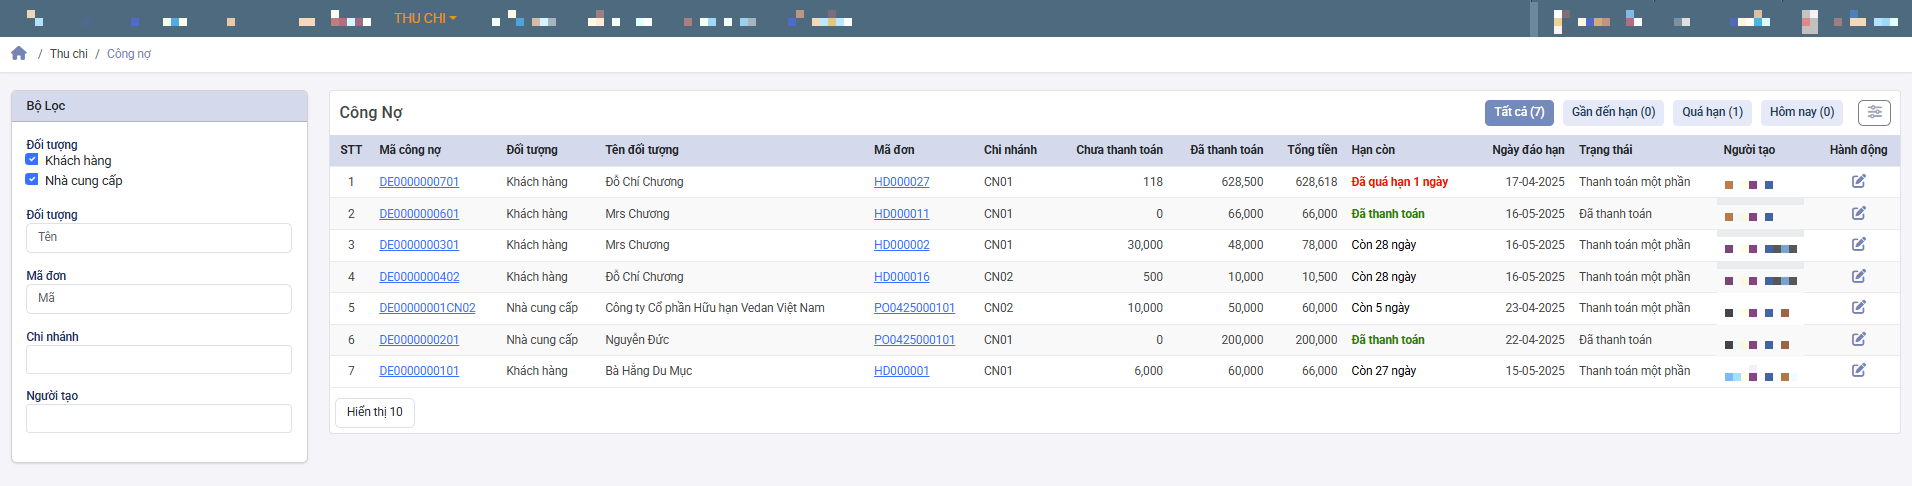Click the Ngày đáo hạn column header
The image size is (1912, 486).
(x=1528, y=150)
